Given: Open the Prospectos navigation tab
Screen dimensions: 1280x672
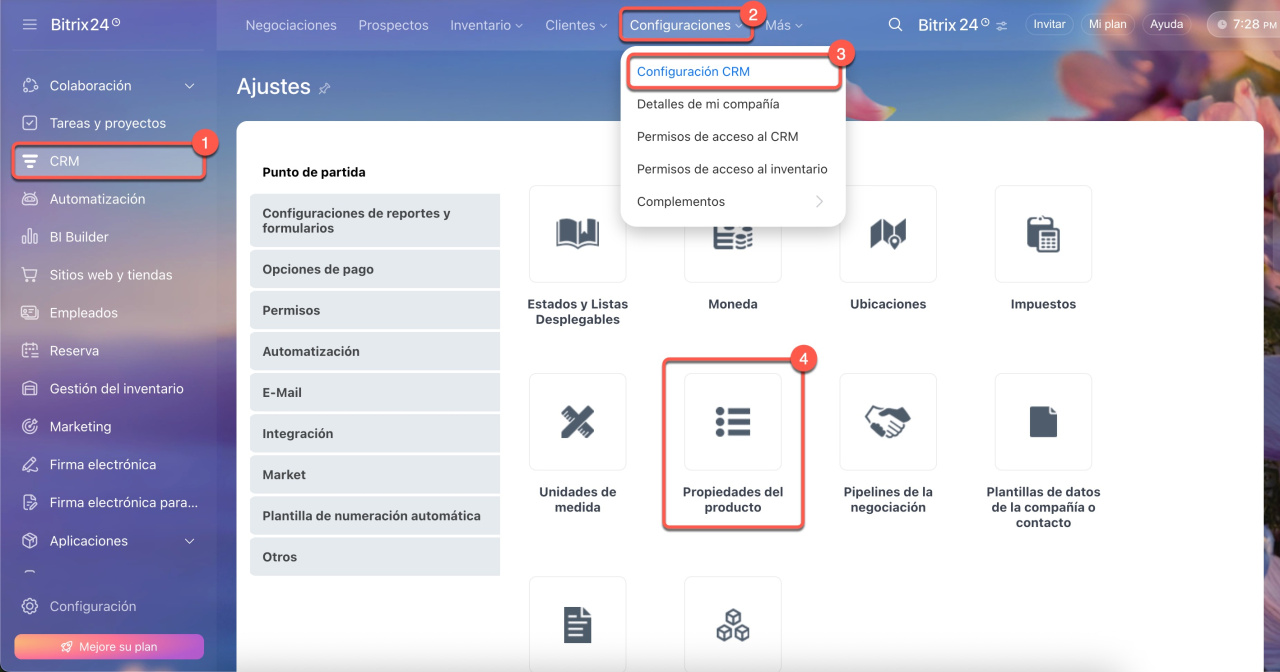Looking at the screenshot, I should [x=393, y=25].
